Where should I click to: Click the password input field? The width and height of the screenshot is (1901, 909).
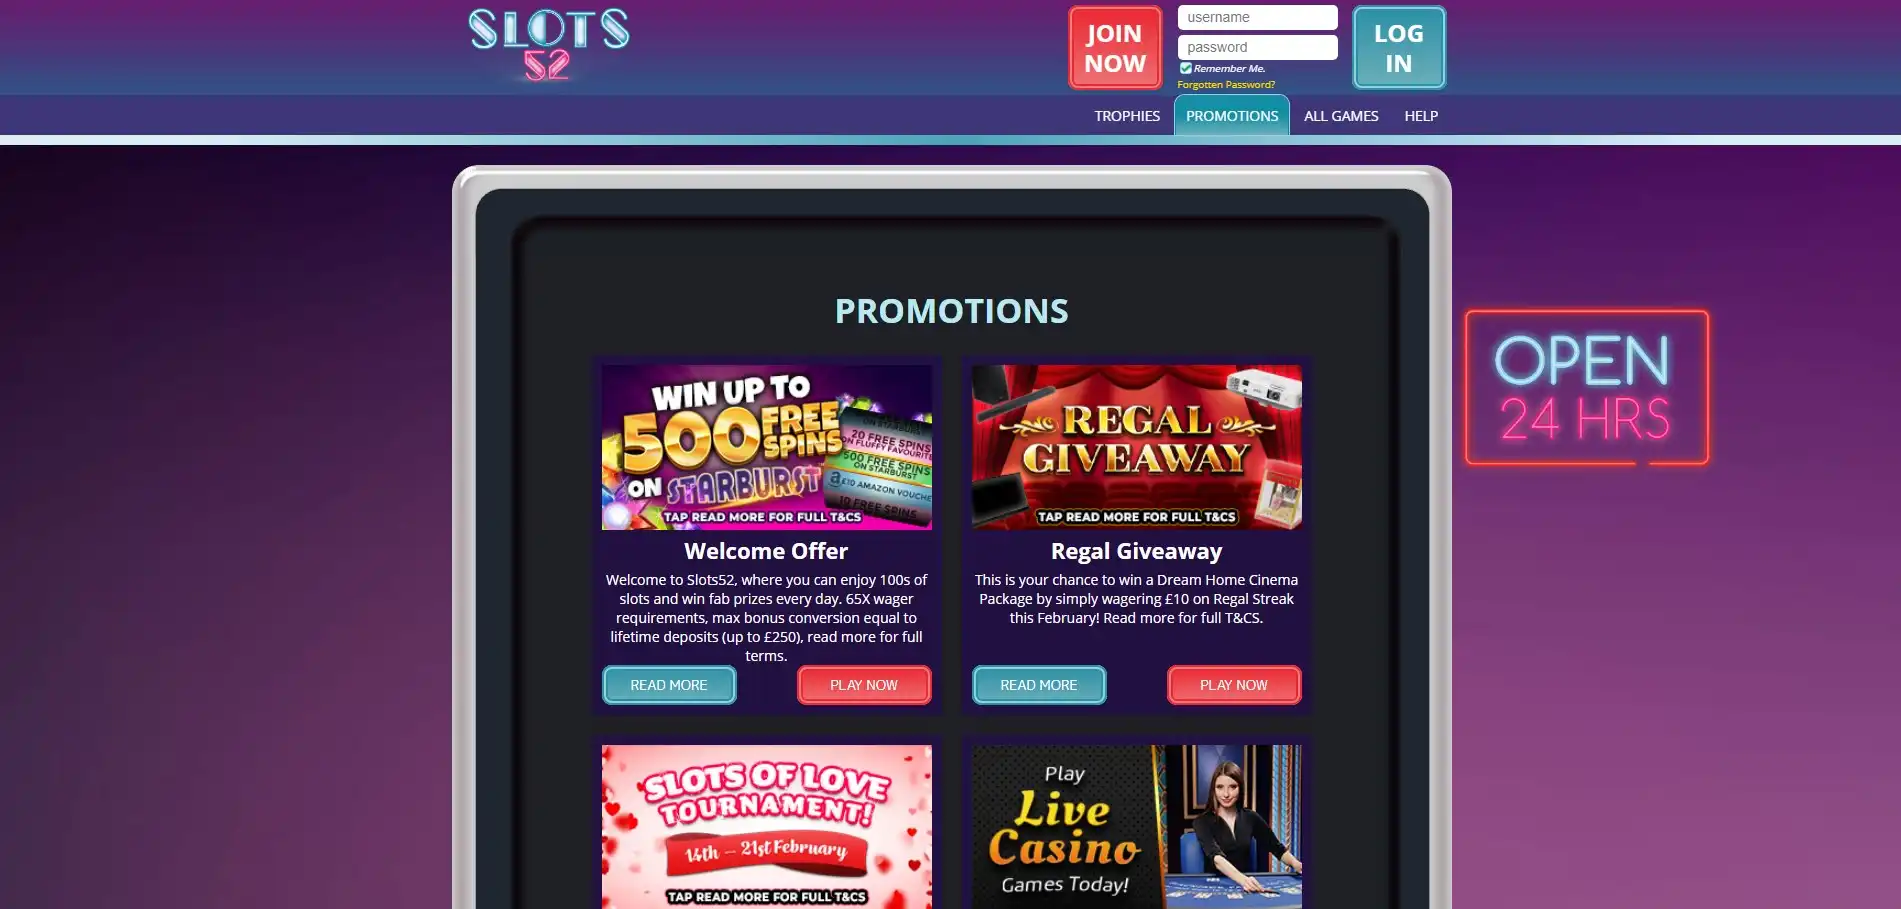coord(1257,47)
